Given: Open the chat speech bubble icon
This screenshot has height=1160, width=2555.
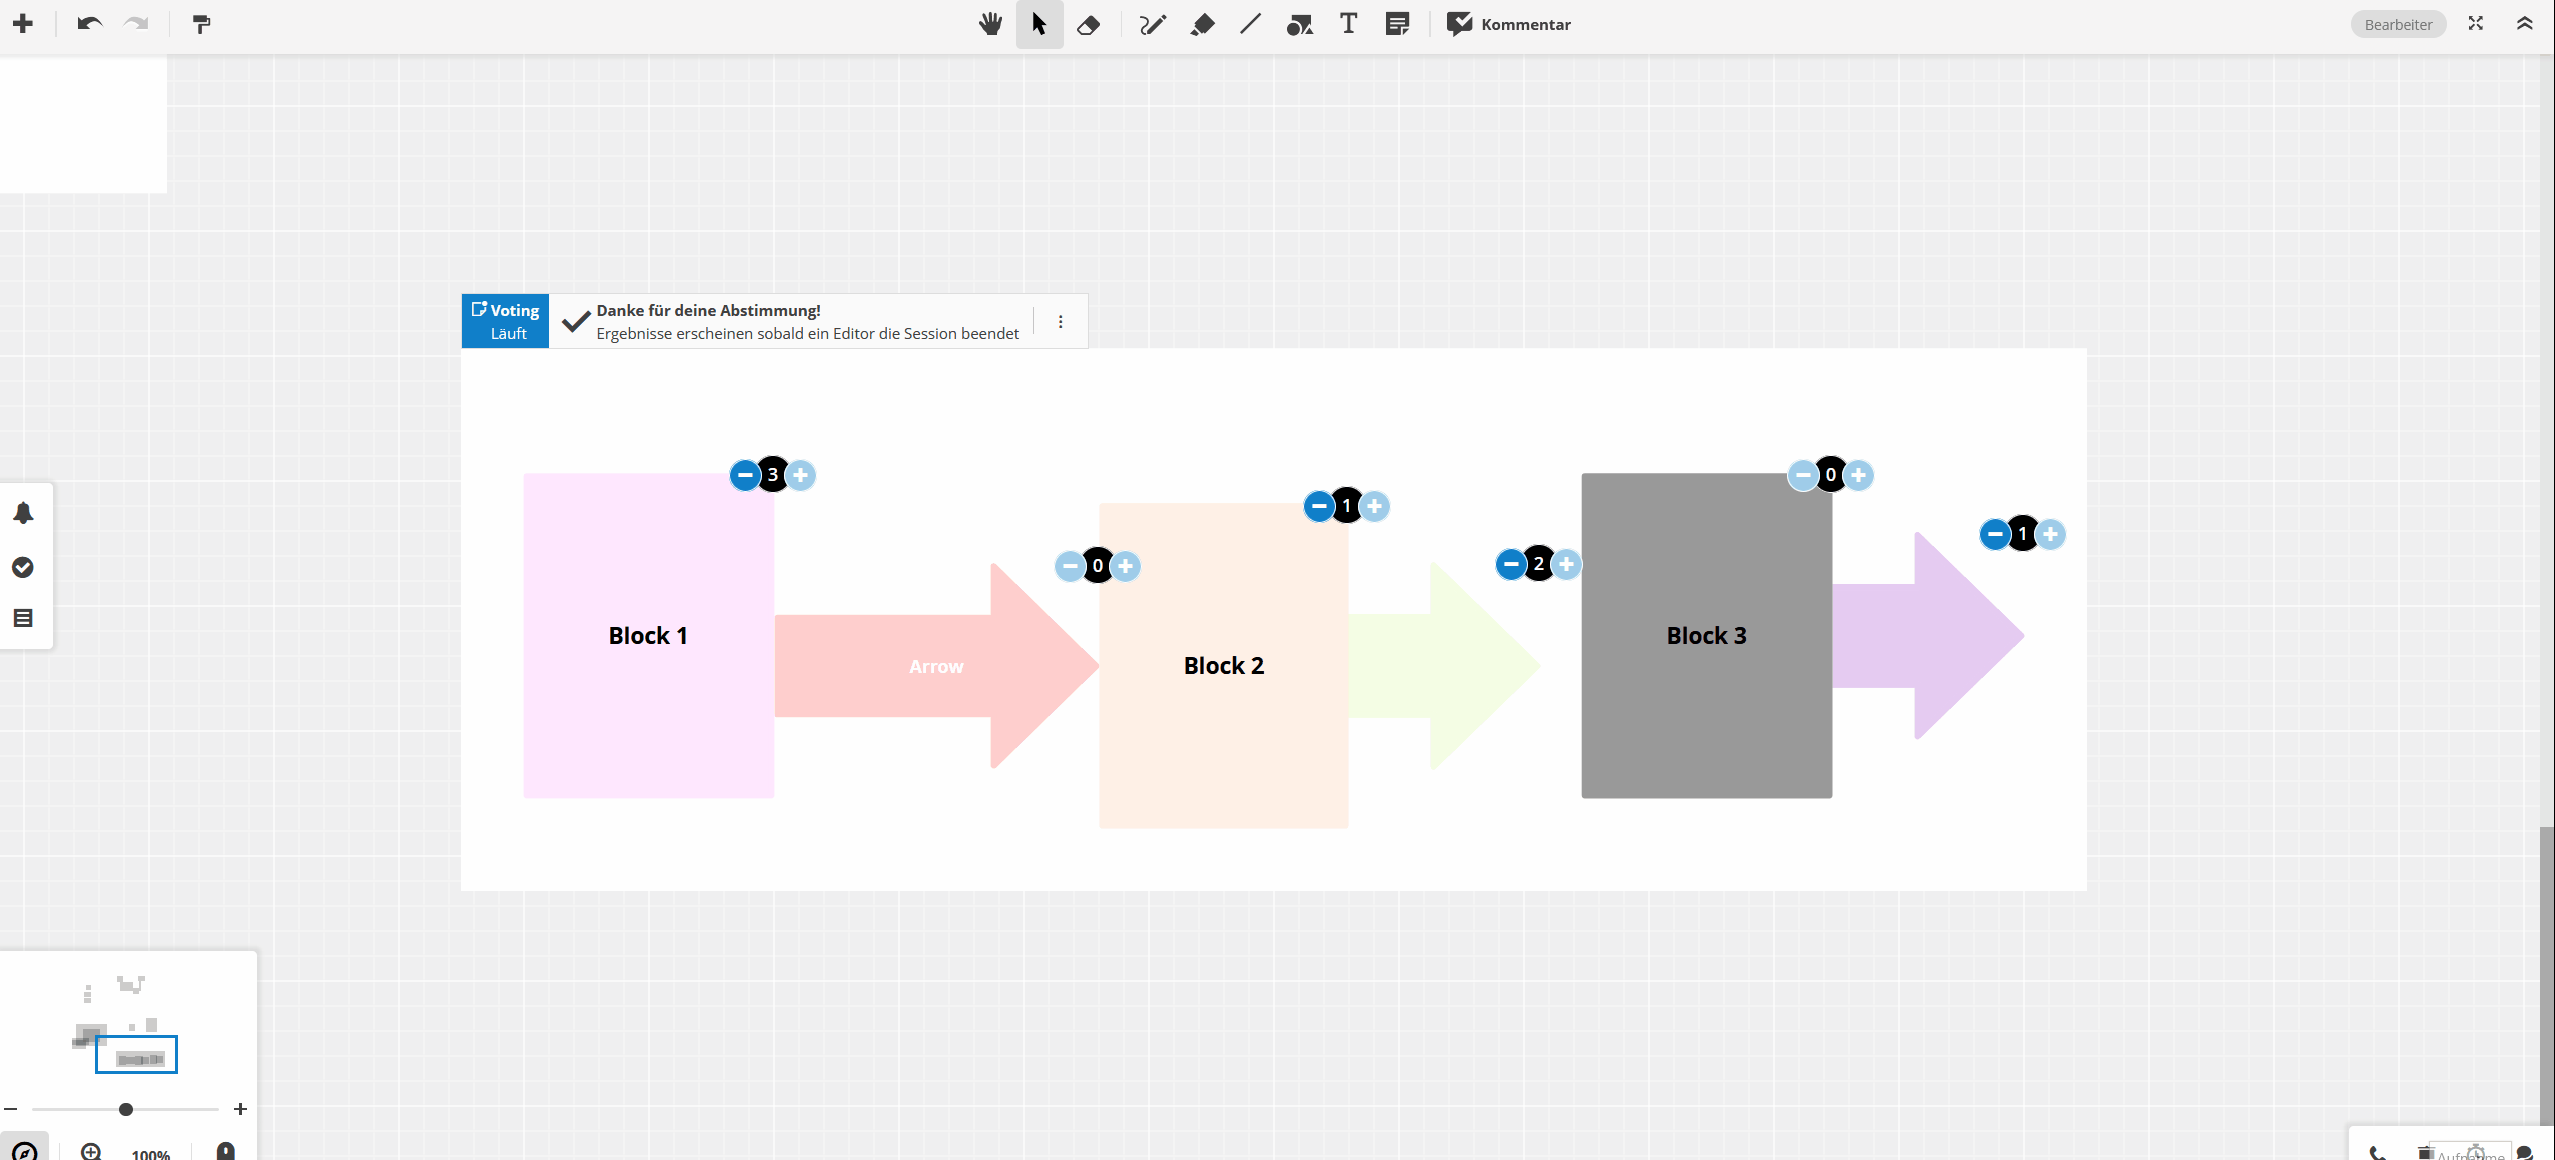Looking at the screenshot, I should (x=2525, y=1153).
